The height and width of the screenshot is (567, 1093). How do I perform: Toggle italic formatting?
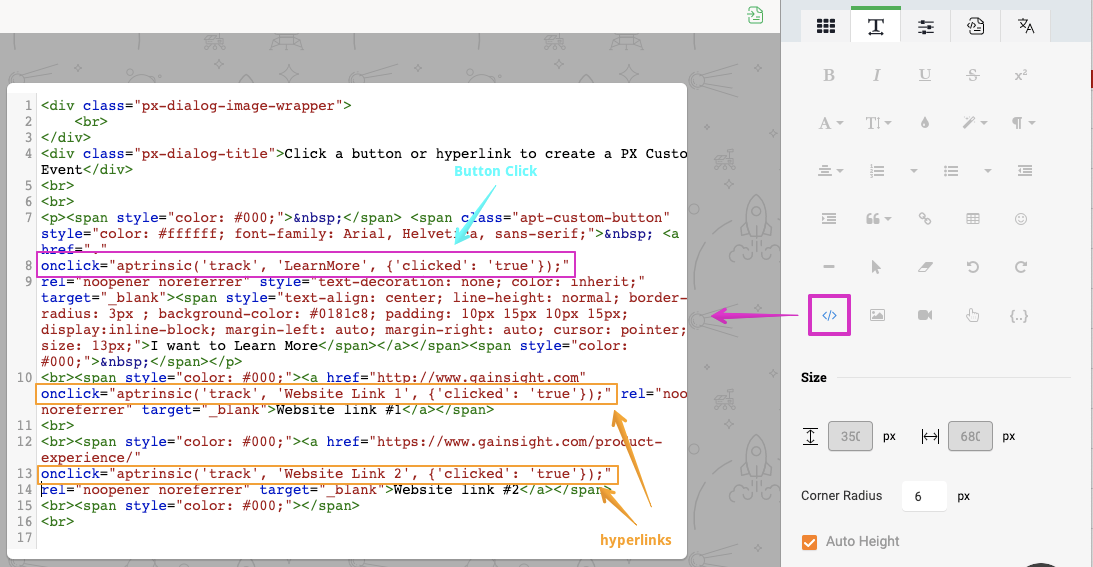pyautogui.click(x=876, y=75)
